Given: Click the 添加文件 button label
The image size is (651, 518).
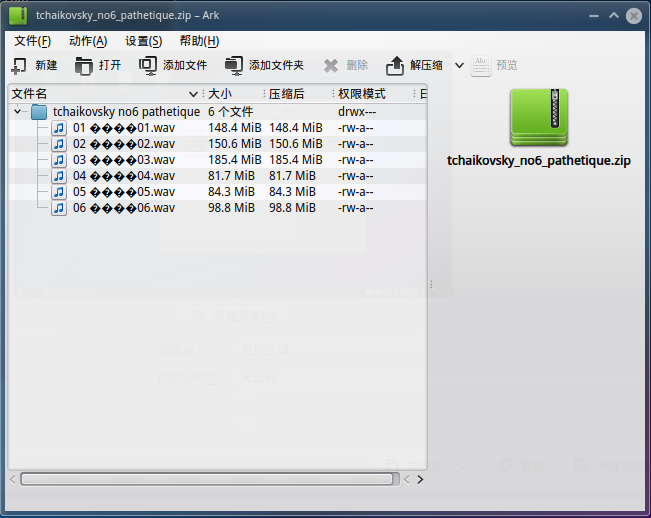Looking at the screenshot, I should [x=185, y=66].
